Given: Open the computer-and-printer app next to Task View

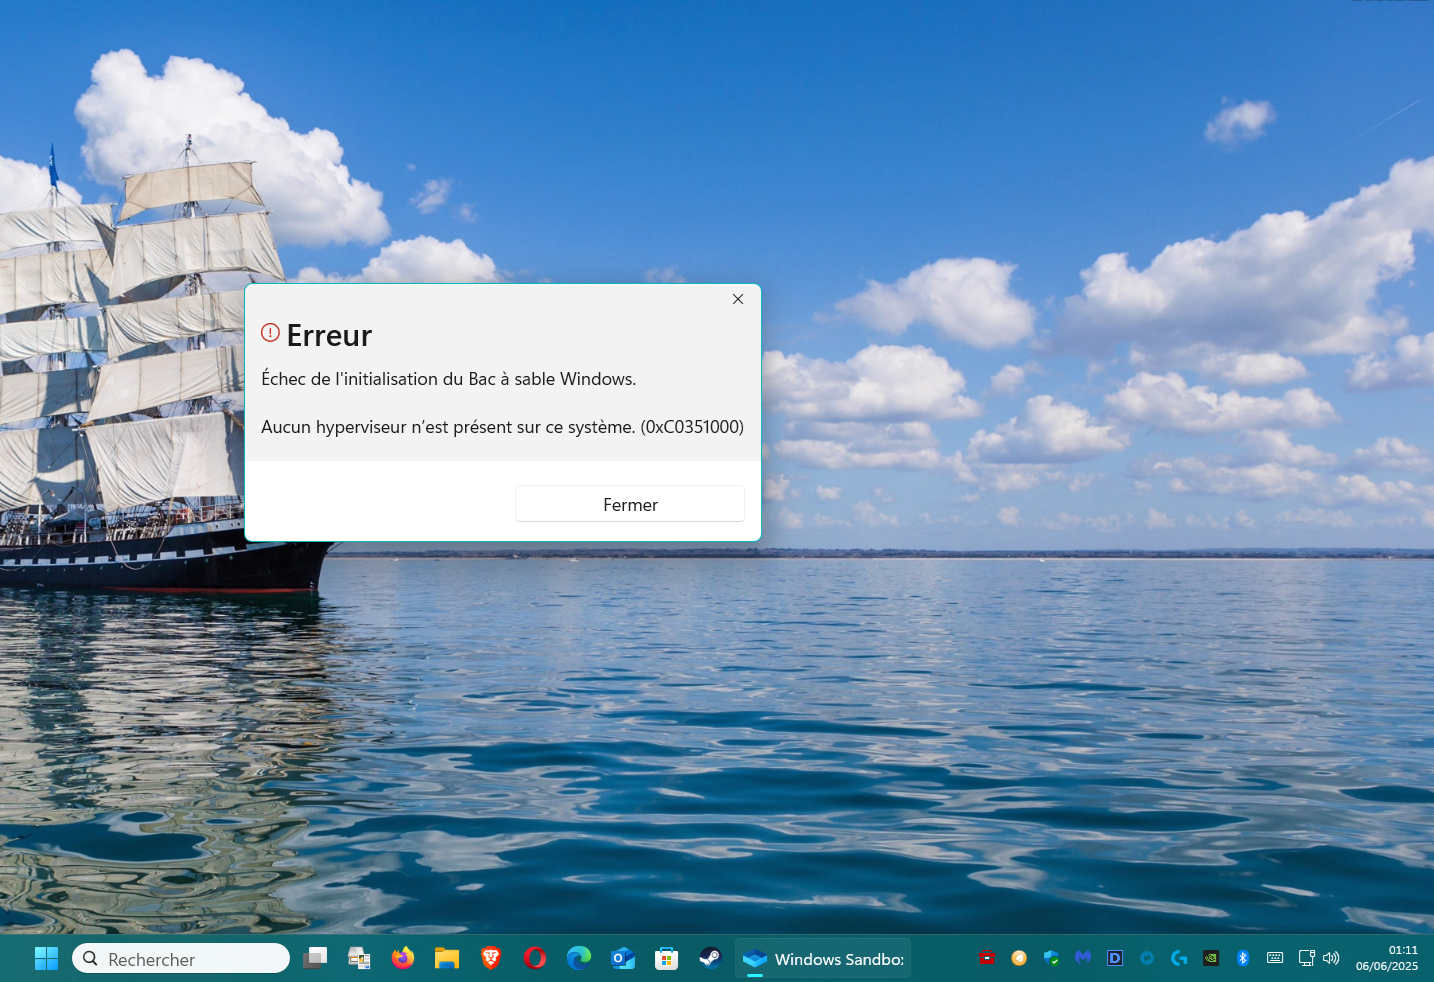Looking at the screenshot, I should [359, 958].
